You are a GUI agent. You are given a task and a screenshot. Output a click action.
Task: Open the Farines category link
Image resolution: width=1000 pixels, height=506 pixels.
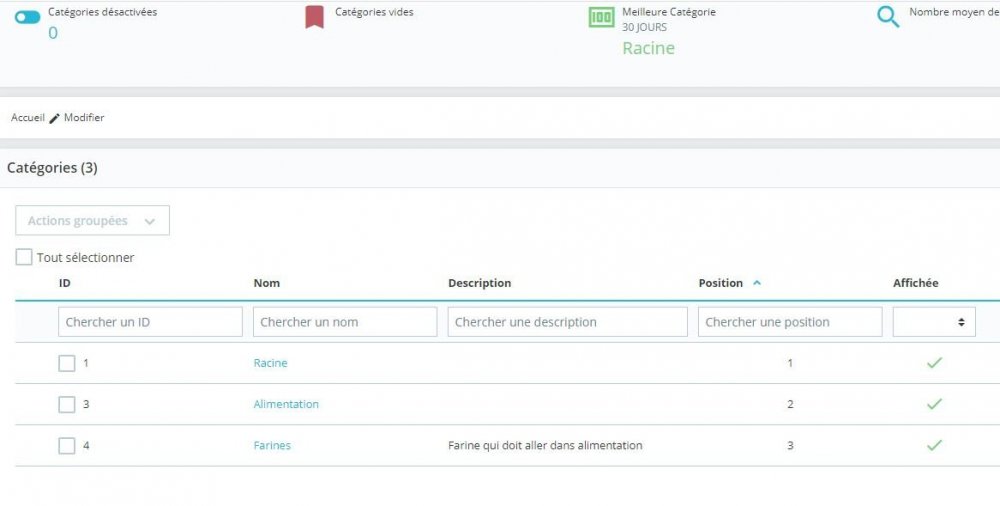(272, 445)
